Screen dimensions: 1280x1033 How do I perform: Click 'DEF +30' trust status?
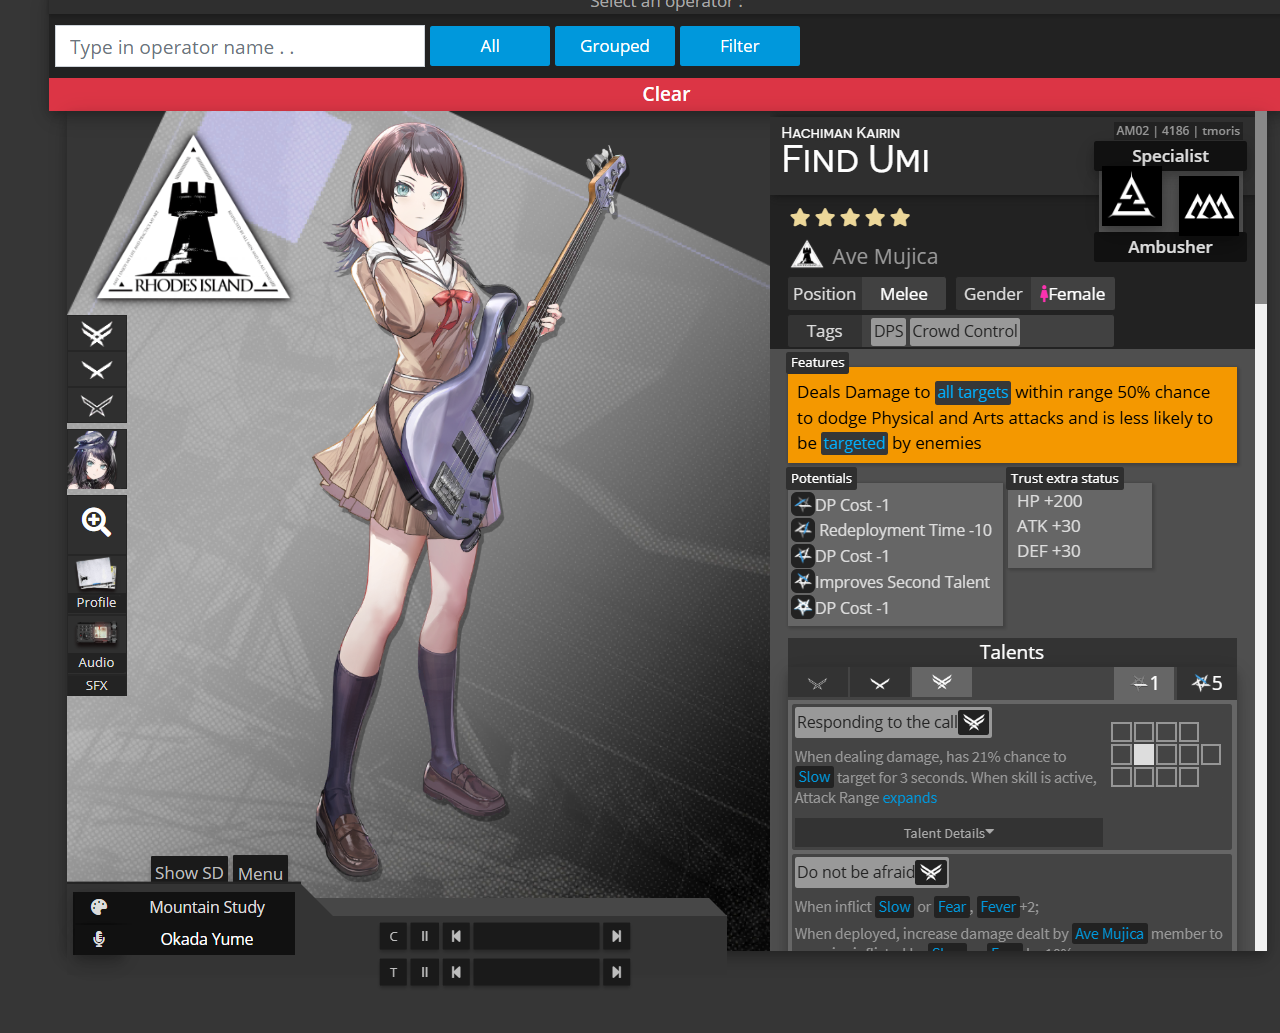pyautogui.click(x=1048, y=551)
